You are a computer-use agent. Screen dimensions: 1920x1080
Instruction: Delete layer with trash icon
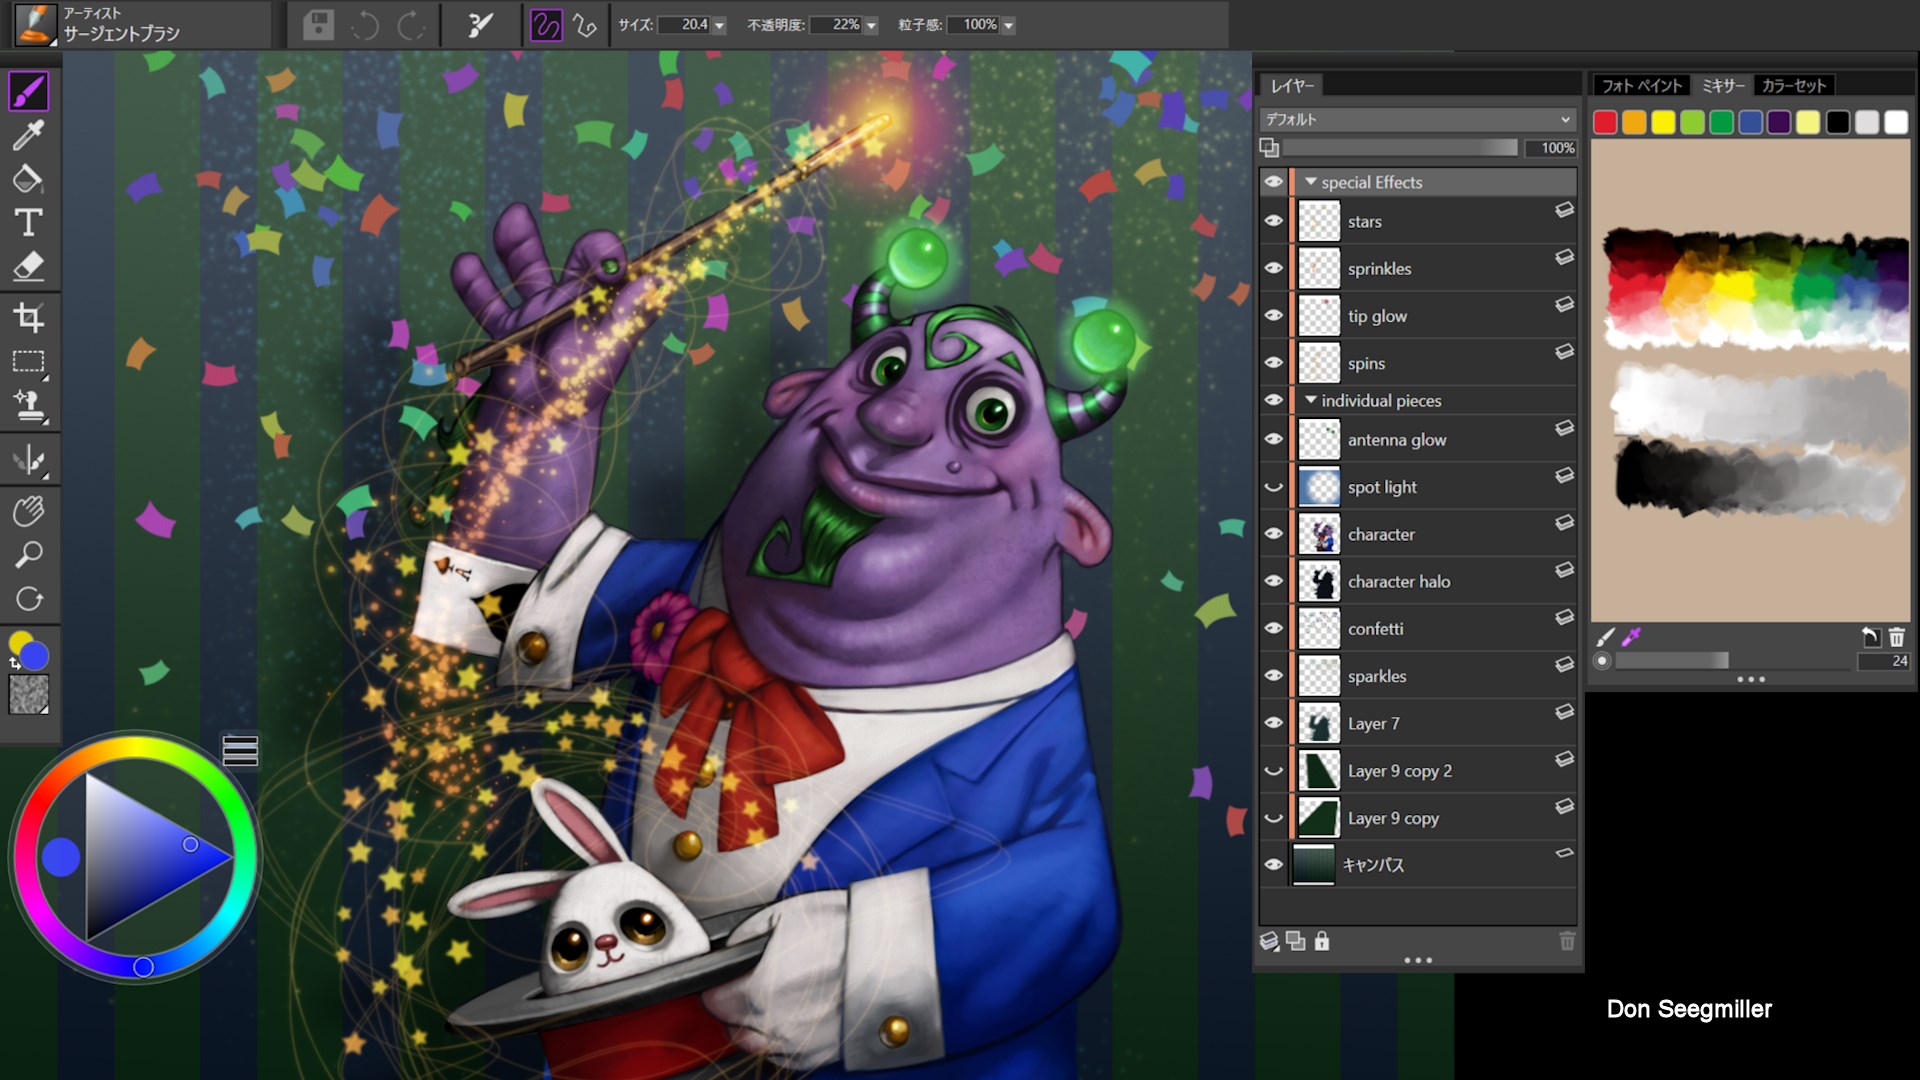[1566, 941]
